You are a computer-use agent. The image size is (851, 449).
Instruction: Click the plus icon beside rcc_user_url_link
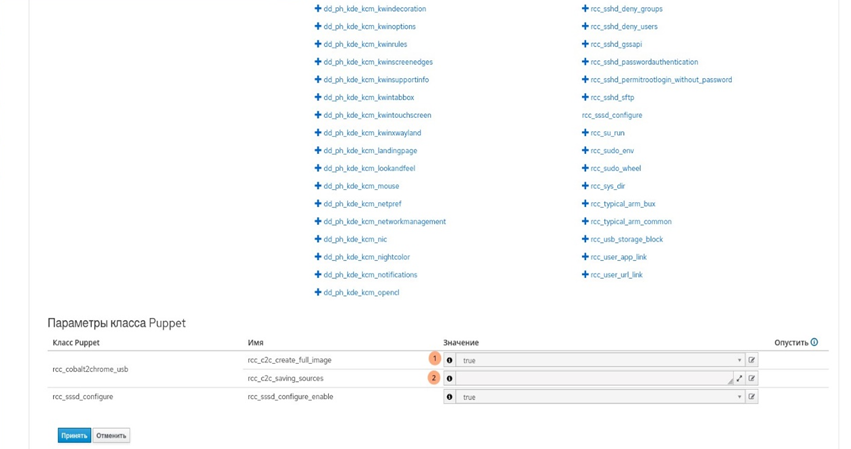click(585, 275)
